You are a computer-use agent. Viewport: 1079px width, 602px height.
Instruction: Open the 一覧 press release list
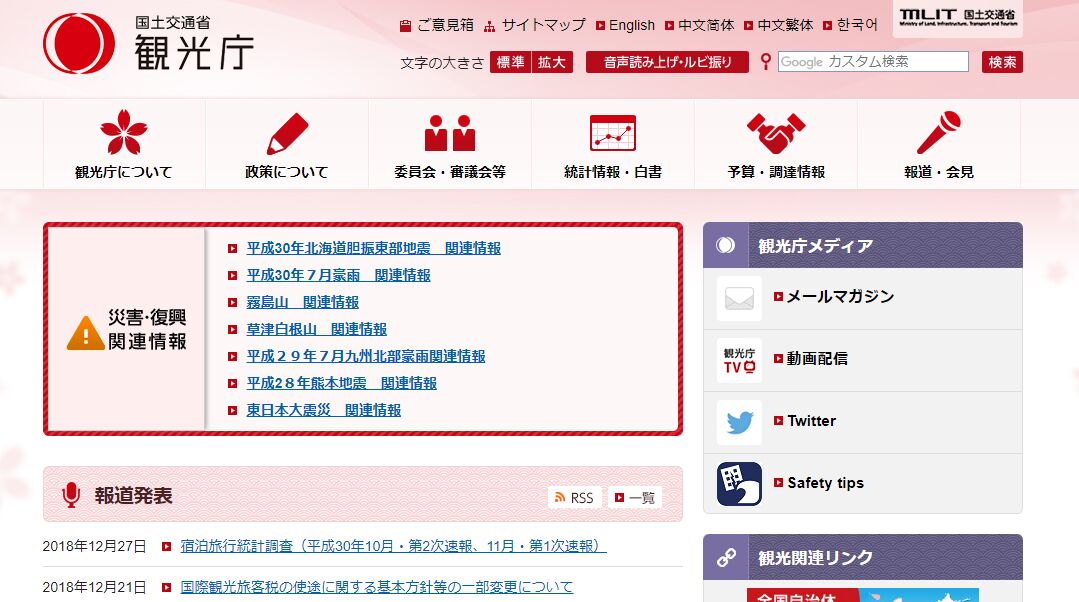tap(634, 497)
